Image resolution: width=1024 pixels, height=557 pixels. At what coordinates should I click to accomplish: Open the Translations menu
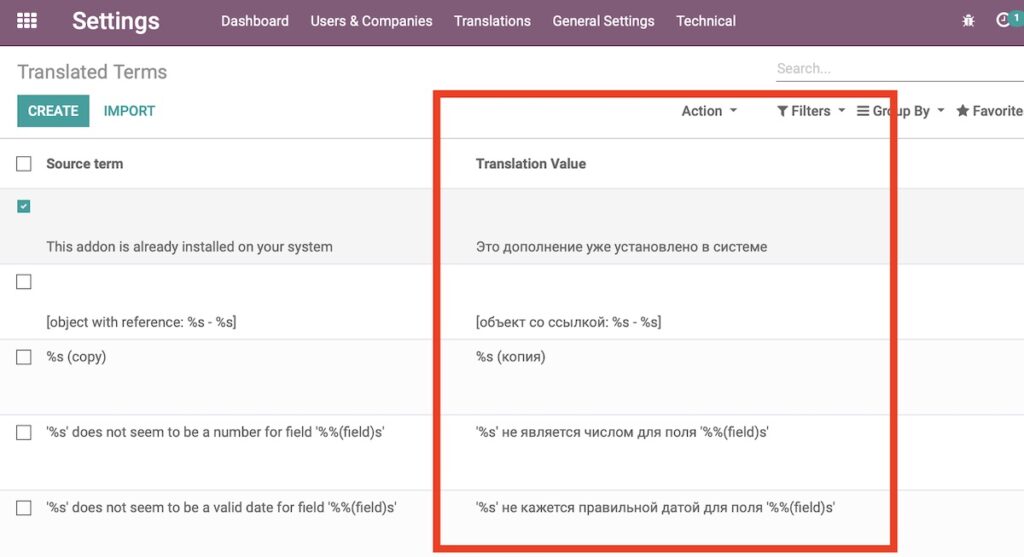[492, 21]
